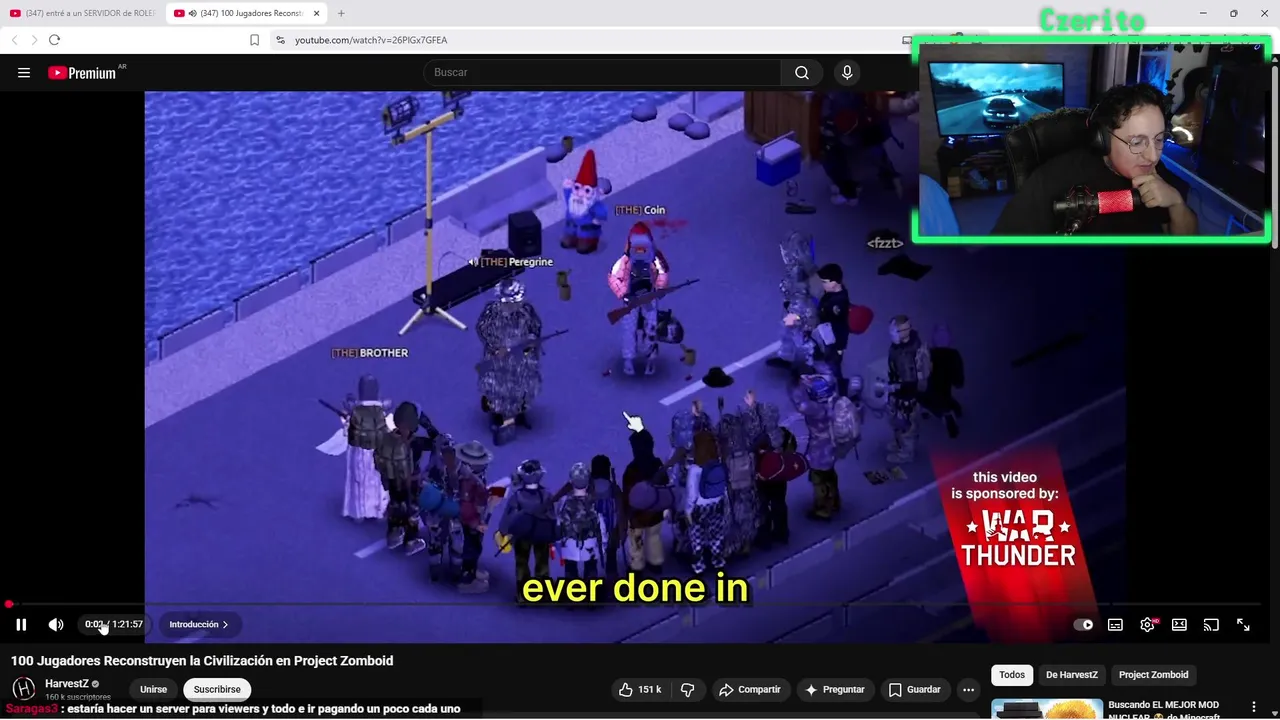Viewport: 1280px width, 720px height.
Task: Dislike the video
Action: click(687, 689)
